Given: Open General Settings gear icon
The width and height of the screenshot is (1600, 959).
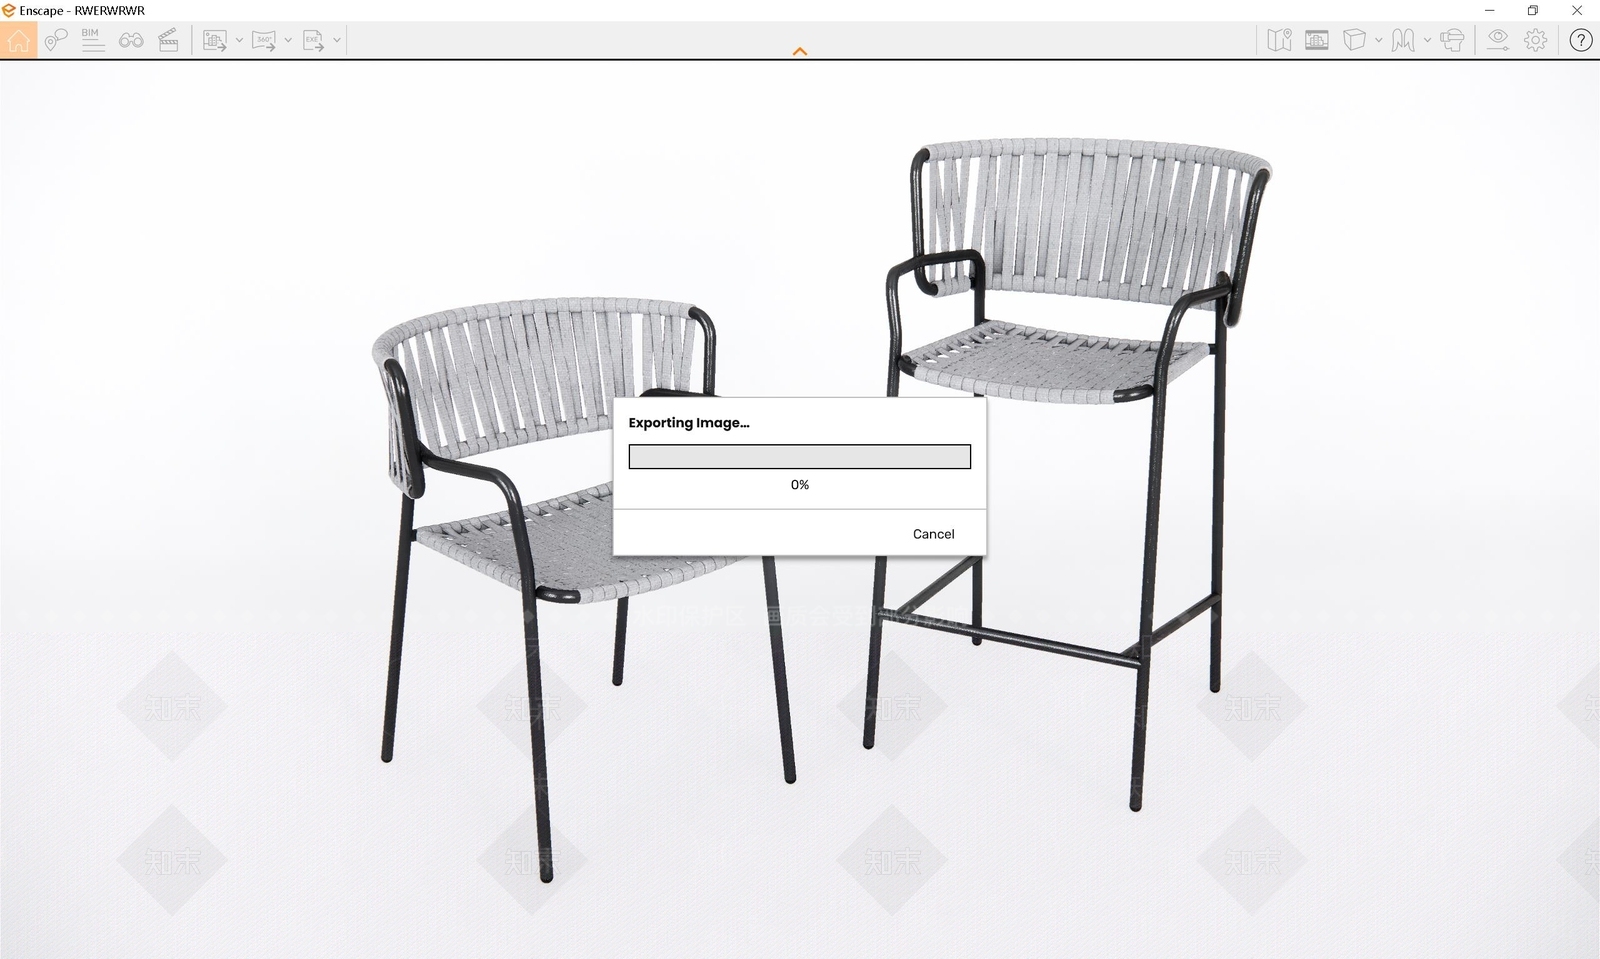Looking at the screenshot, I should click(1536, 40).
